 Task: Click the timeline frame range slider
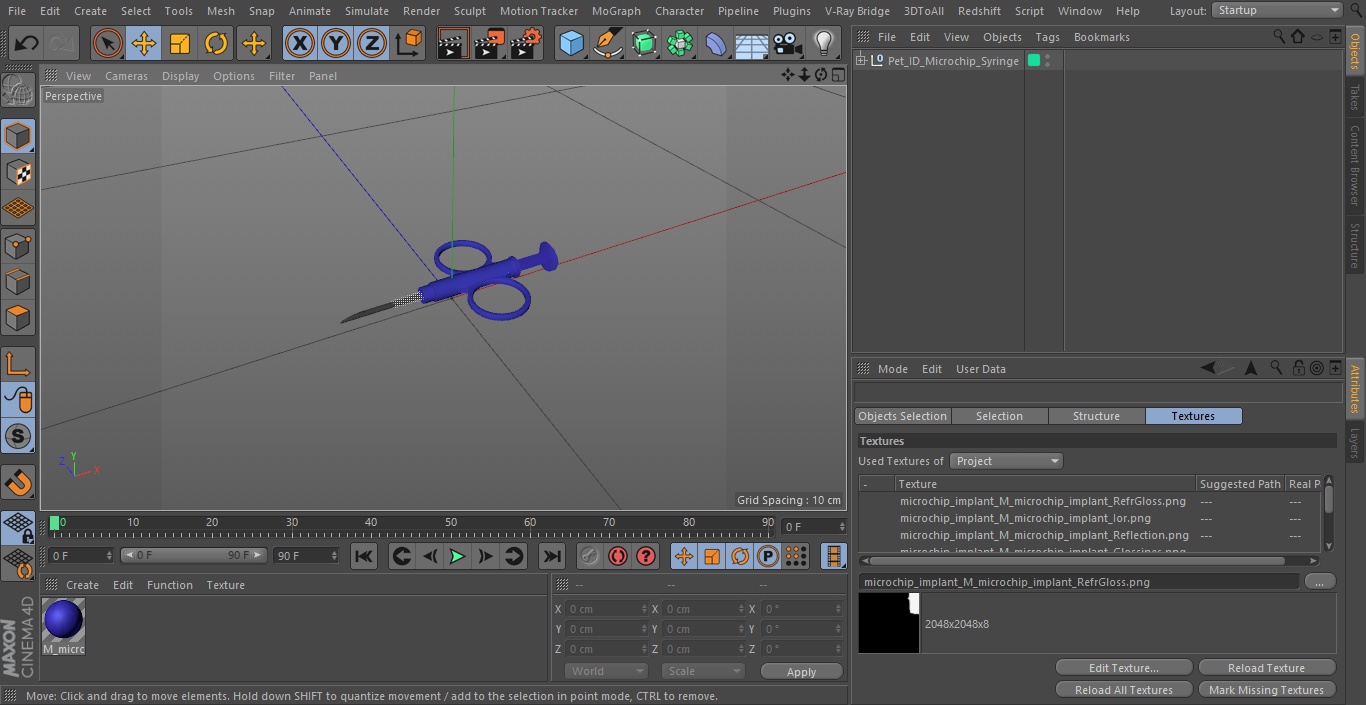click(x=194, y=555)
